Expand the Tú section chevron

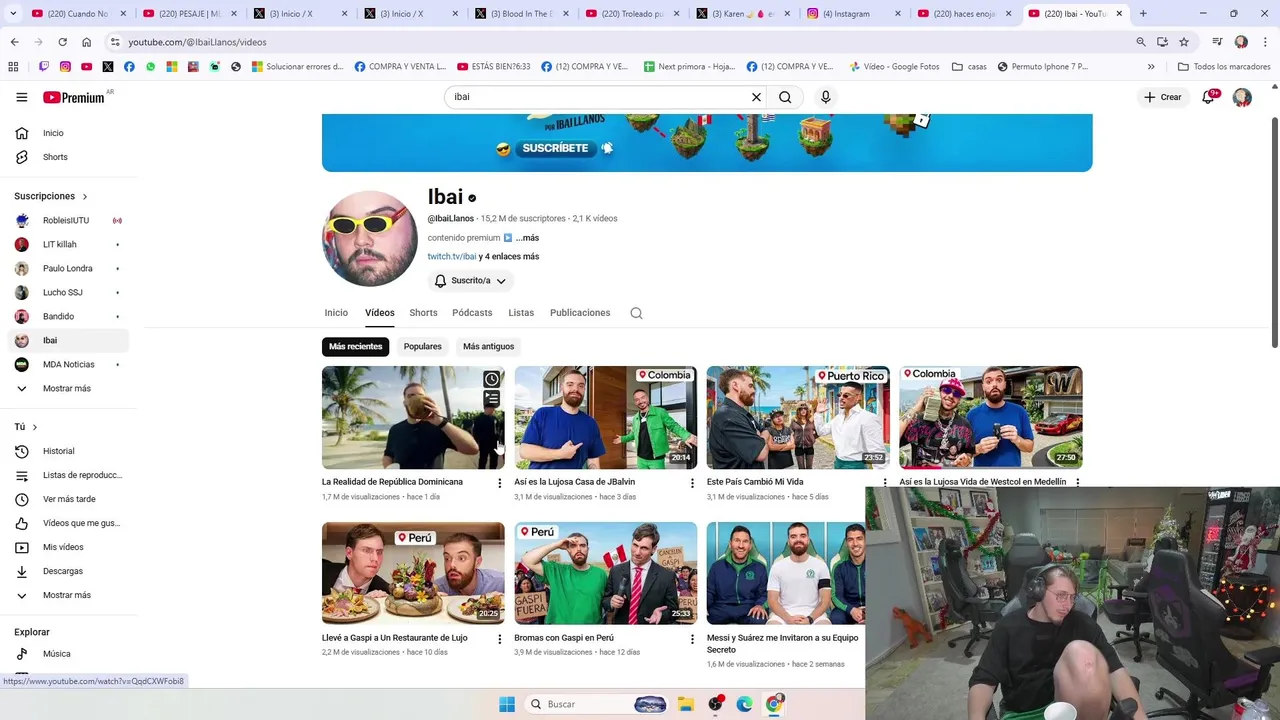34,427
